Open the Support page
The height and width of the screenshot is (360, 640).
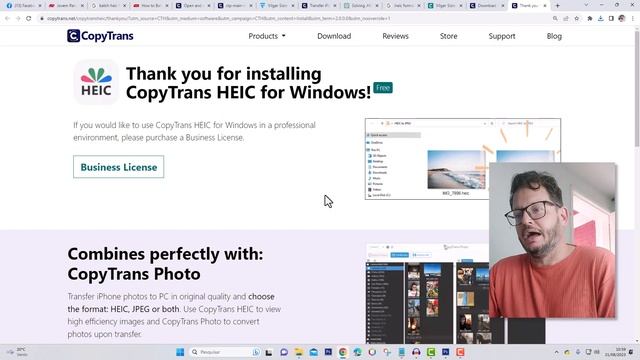pyautogui.click(x=502, y=36)
